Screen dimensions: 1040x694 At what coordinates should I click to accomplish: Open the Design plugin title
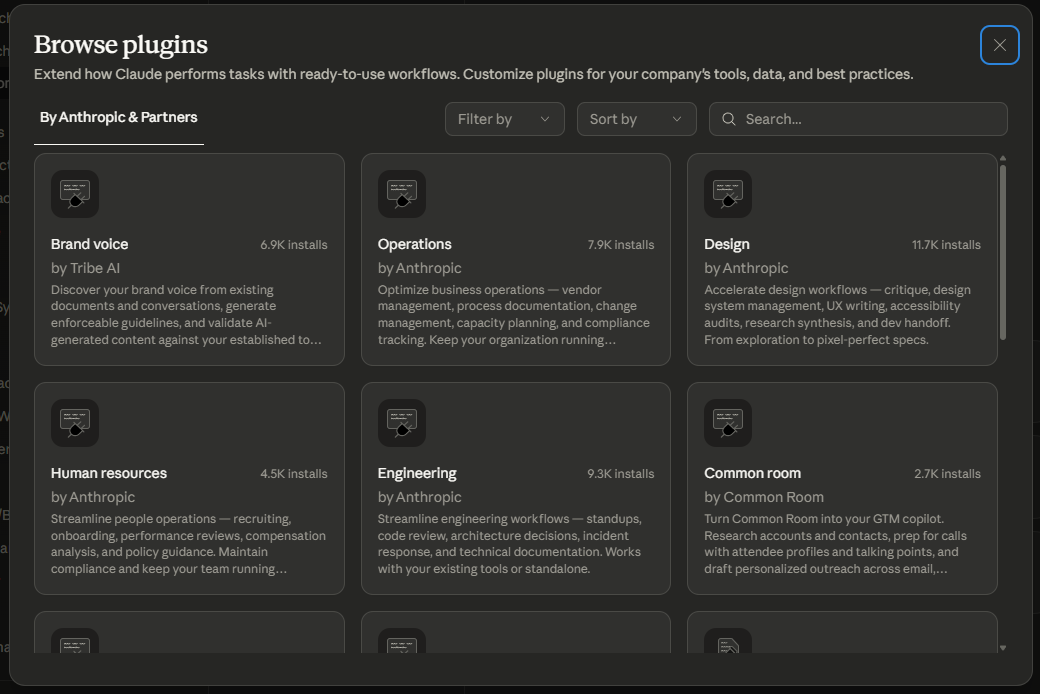727,244
